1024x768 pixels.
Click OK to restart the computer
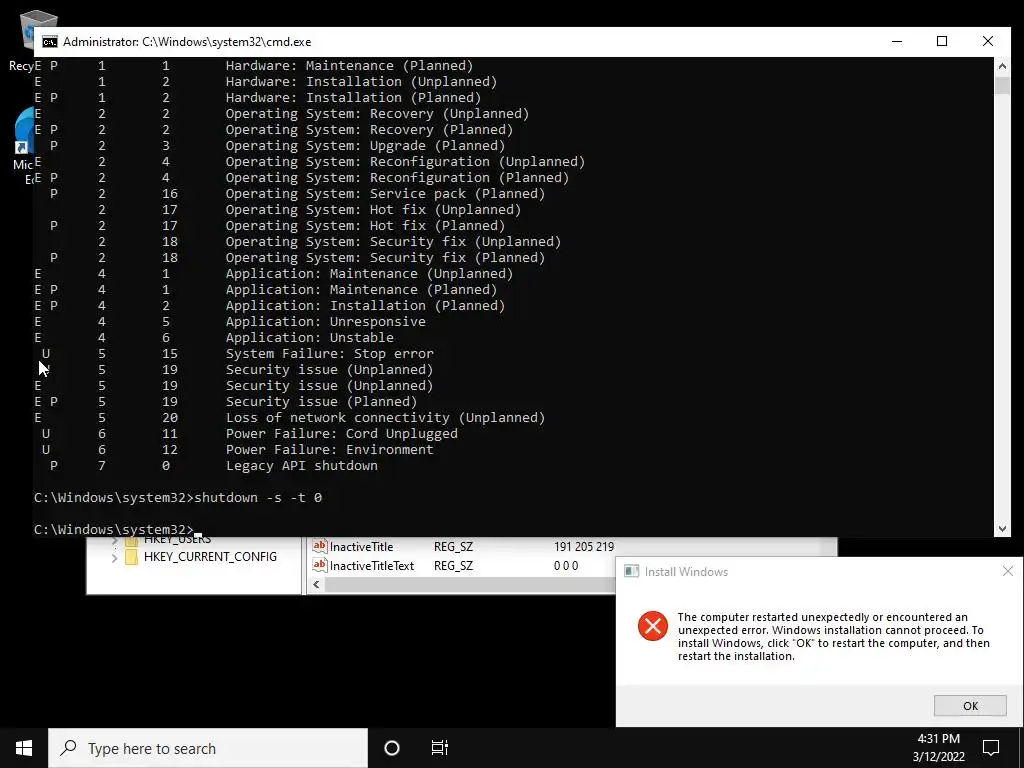(970, 705)
